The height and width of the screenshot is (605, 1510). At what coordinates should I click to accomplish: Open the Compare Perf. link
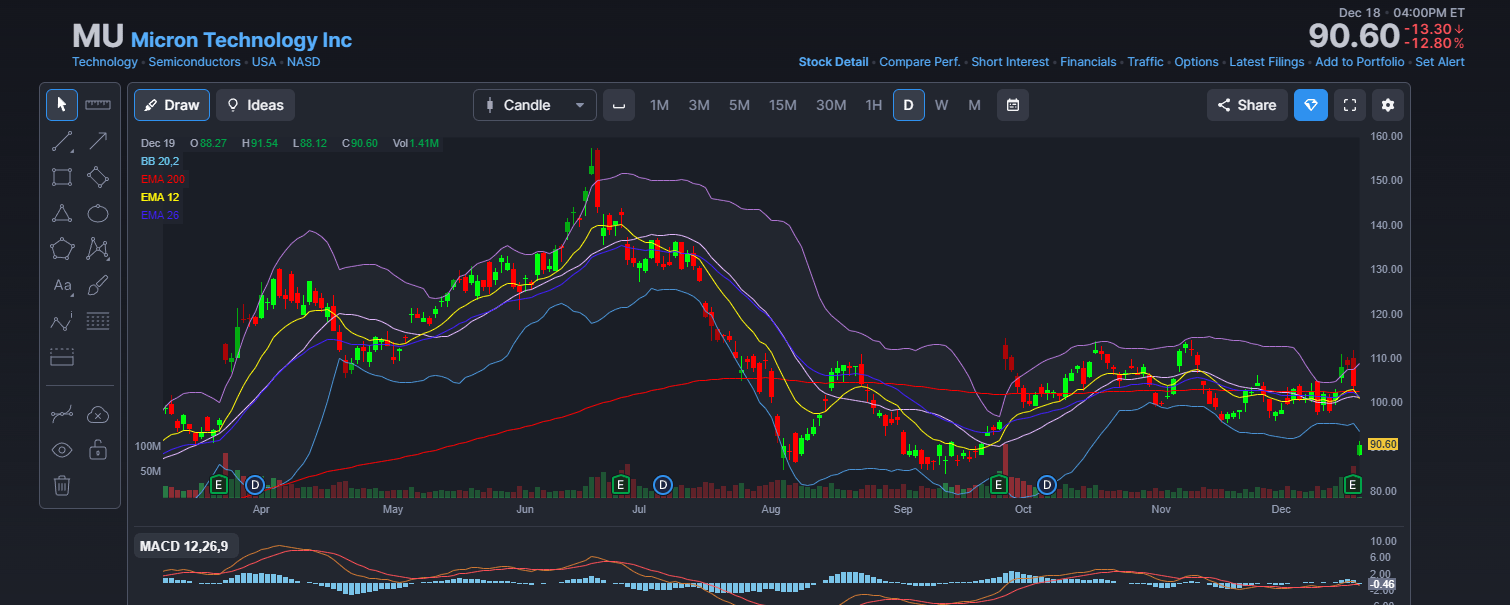919,62
